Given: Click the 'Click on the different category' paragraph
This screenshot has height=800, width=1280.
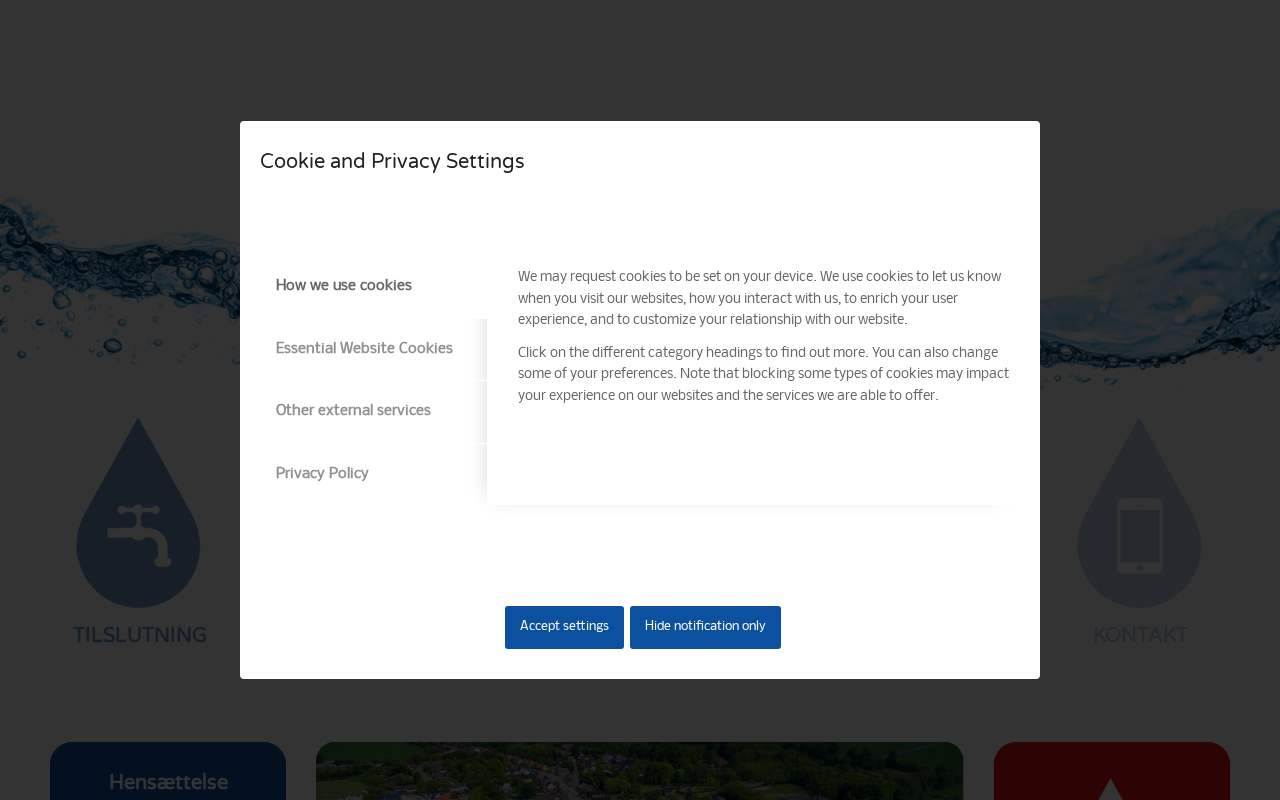Looking at the screenshot, I should tap(763, 374).
